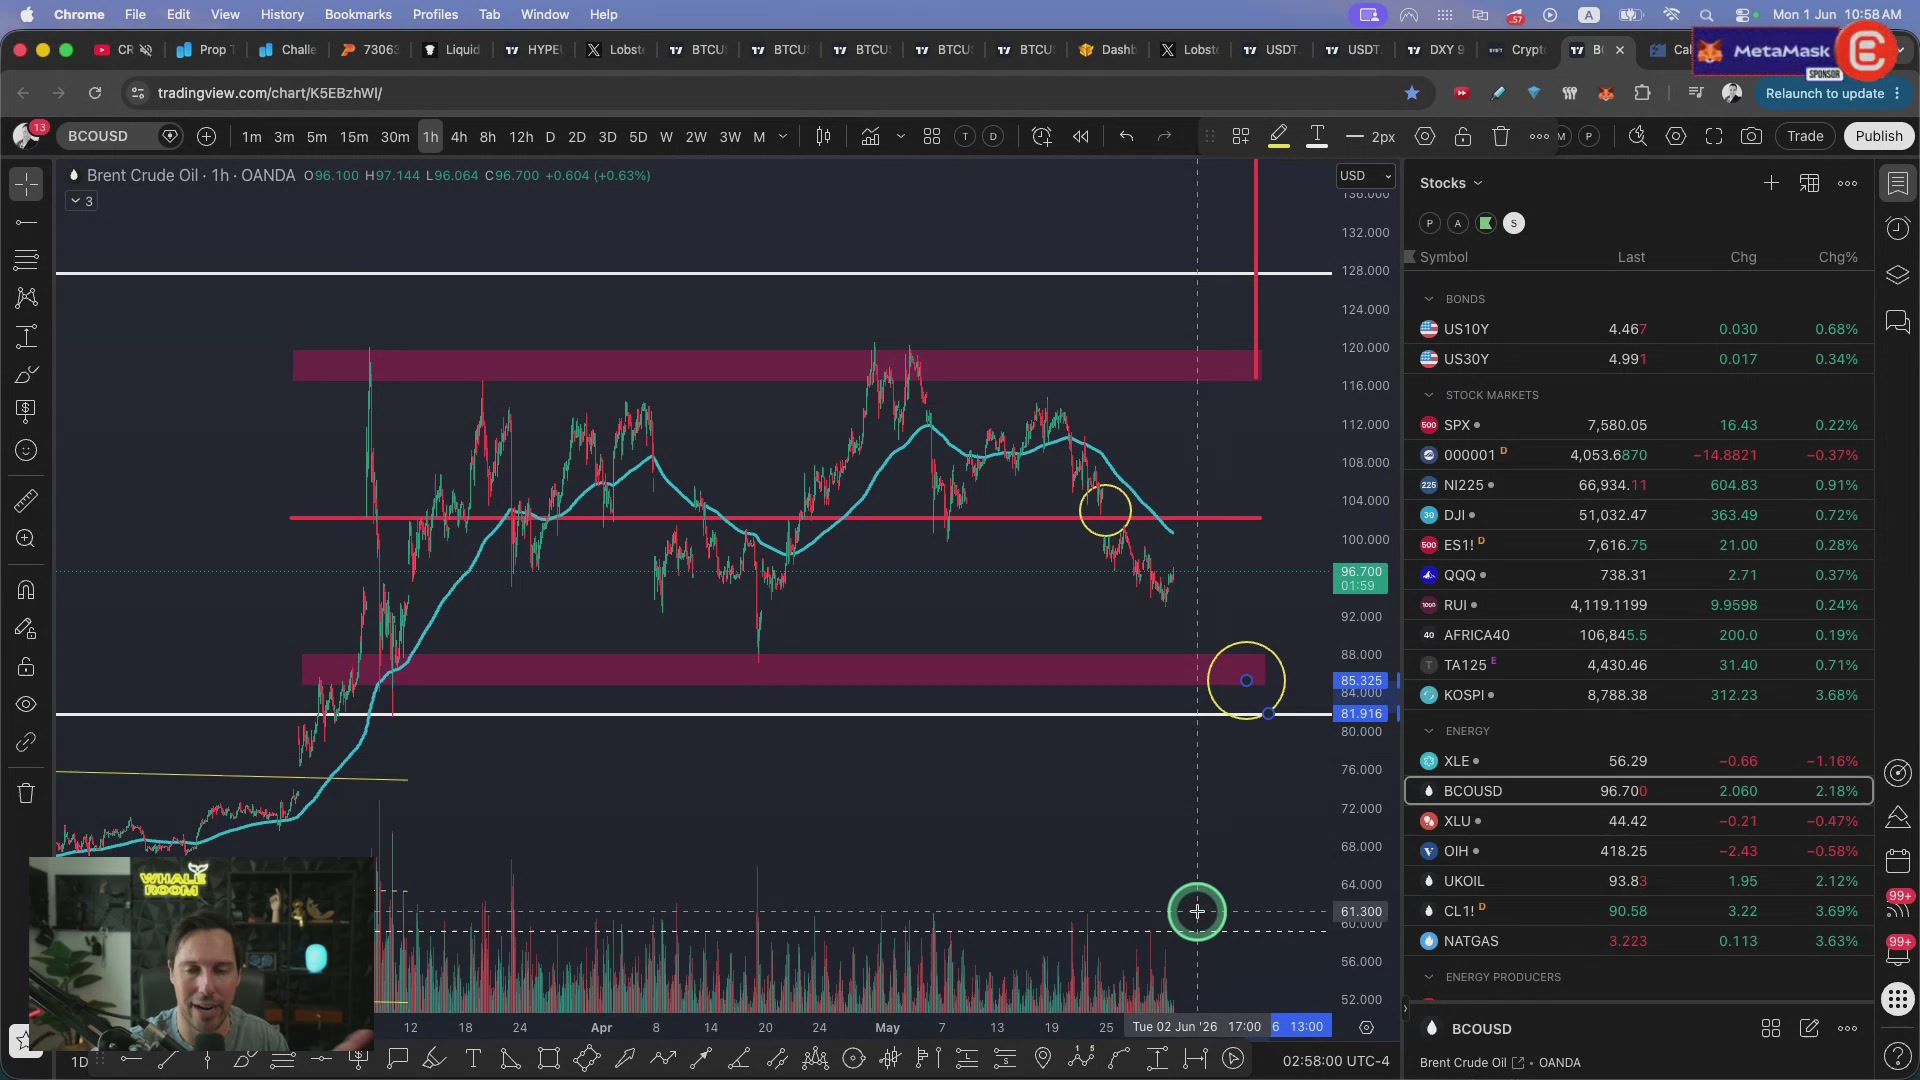Open bar replay mode
Screen dimensions: 1920x1080
(1081, 137)
